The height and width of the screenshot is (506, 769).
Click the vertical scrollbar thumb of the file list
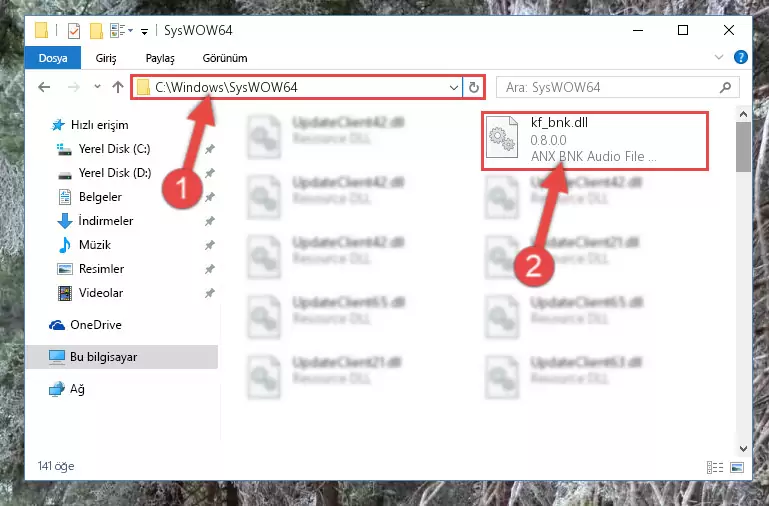tap(743, 147)
